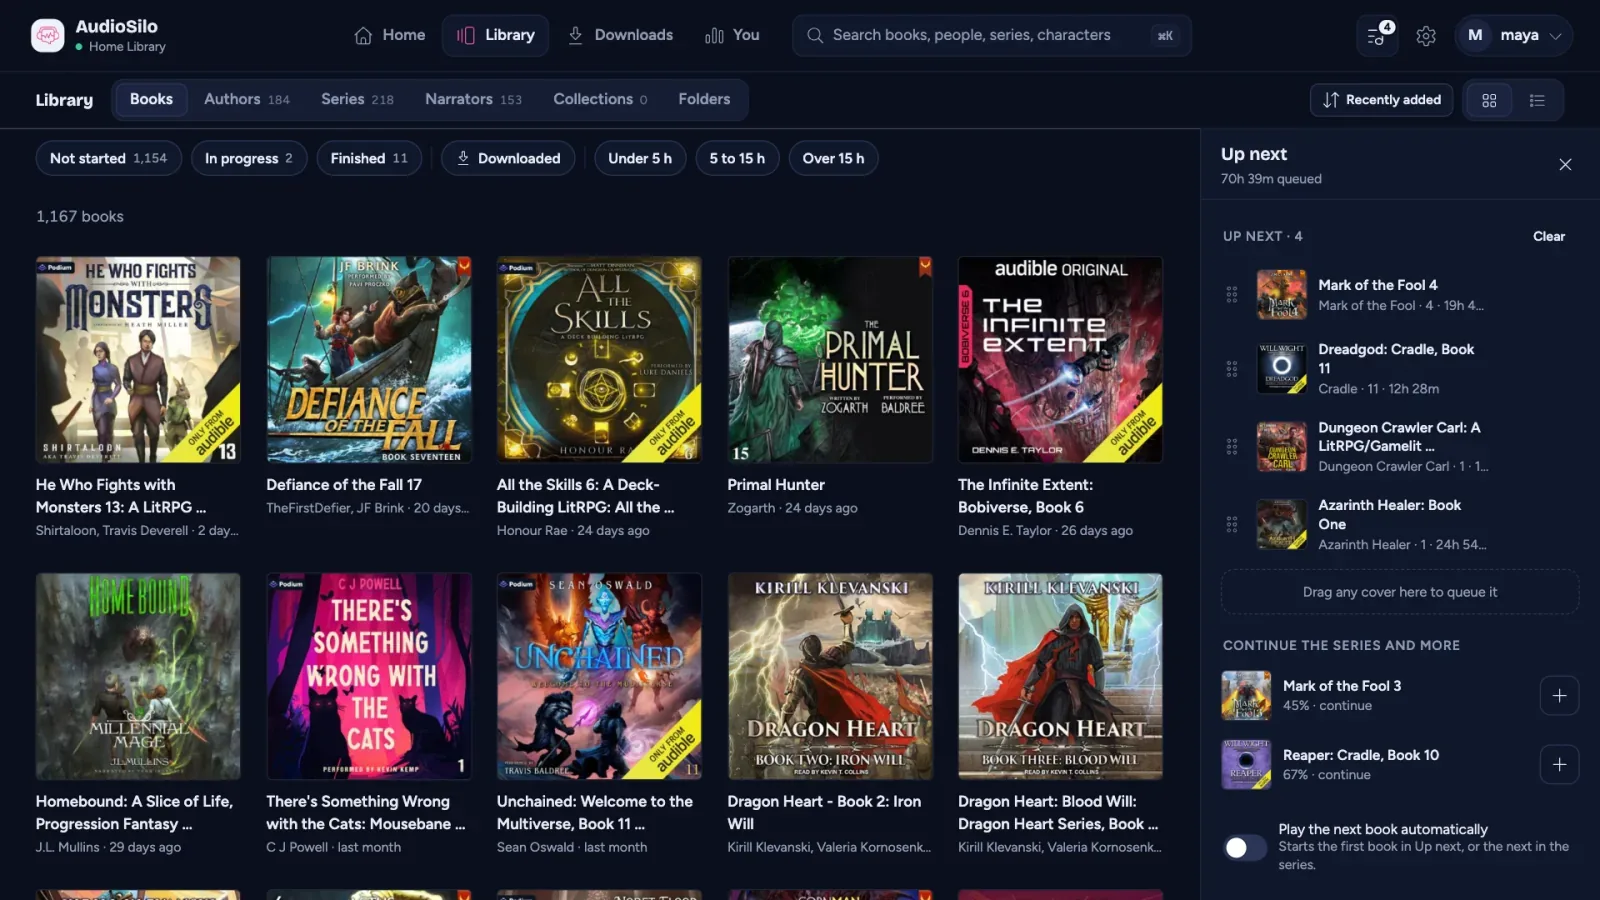Filter by In progress books
The image size is (1600, 900).
(x=249, y=158)
